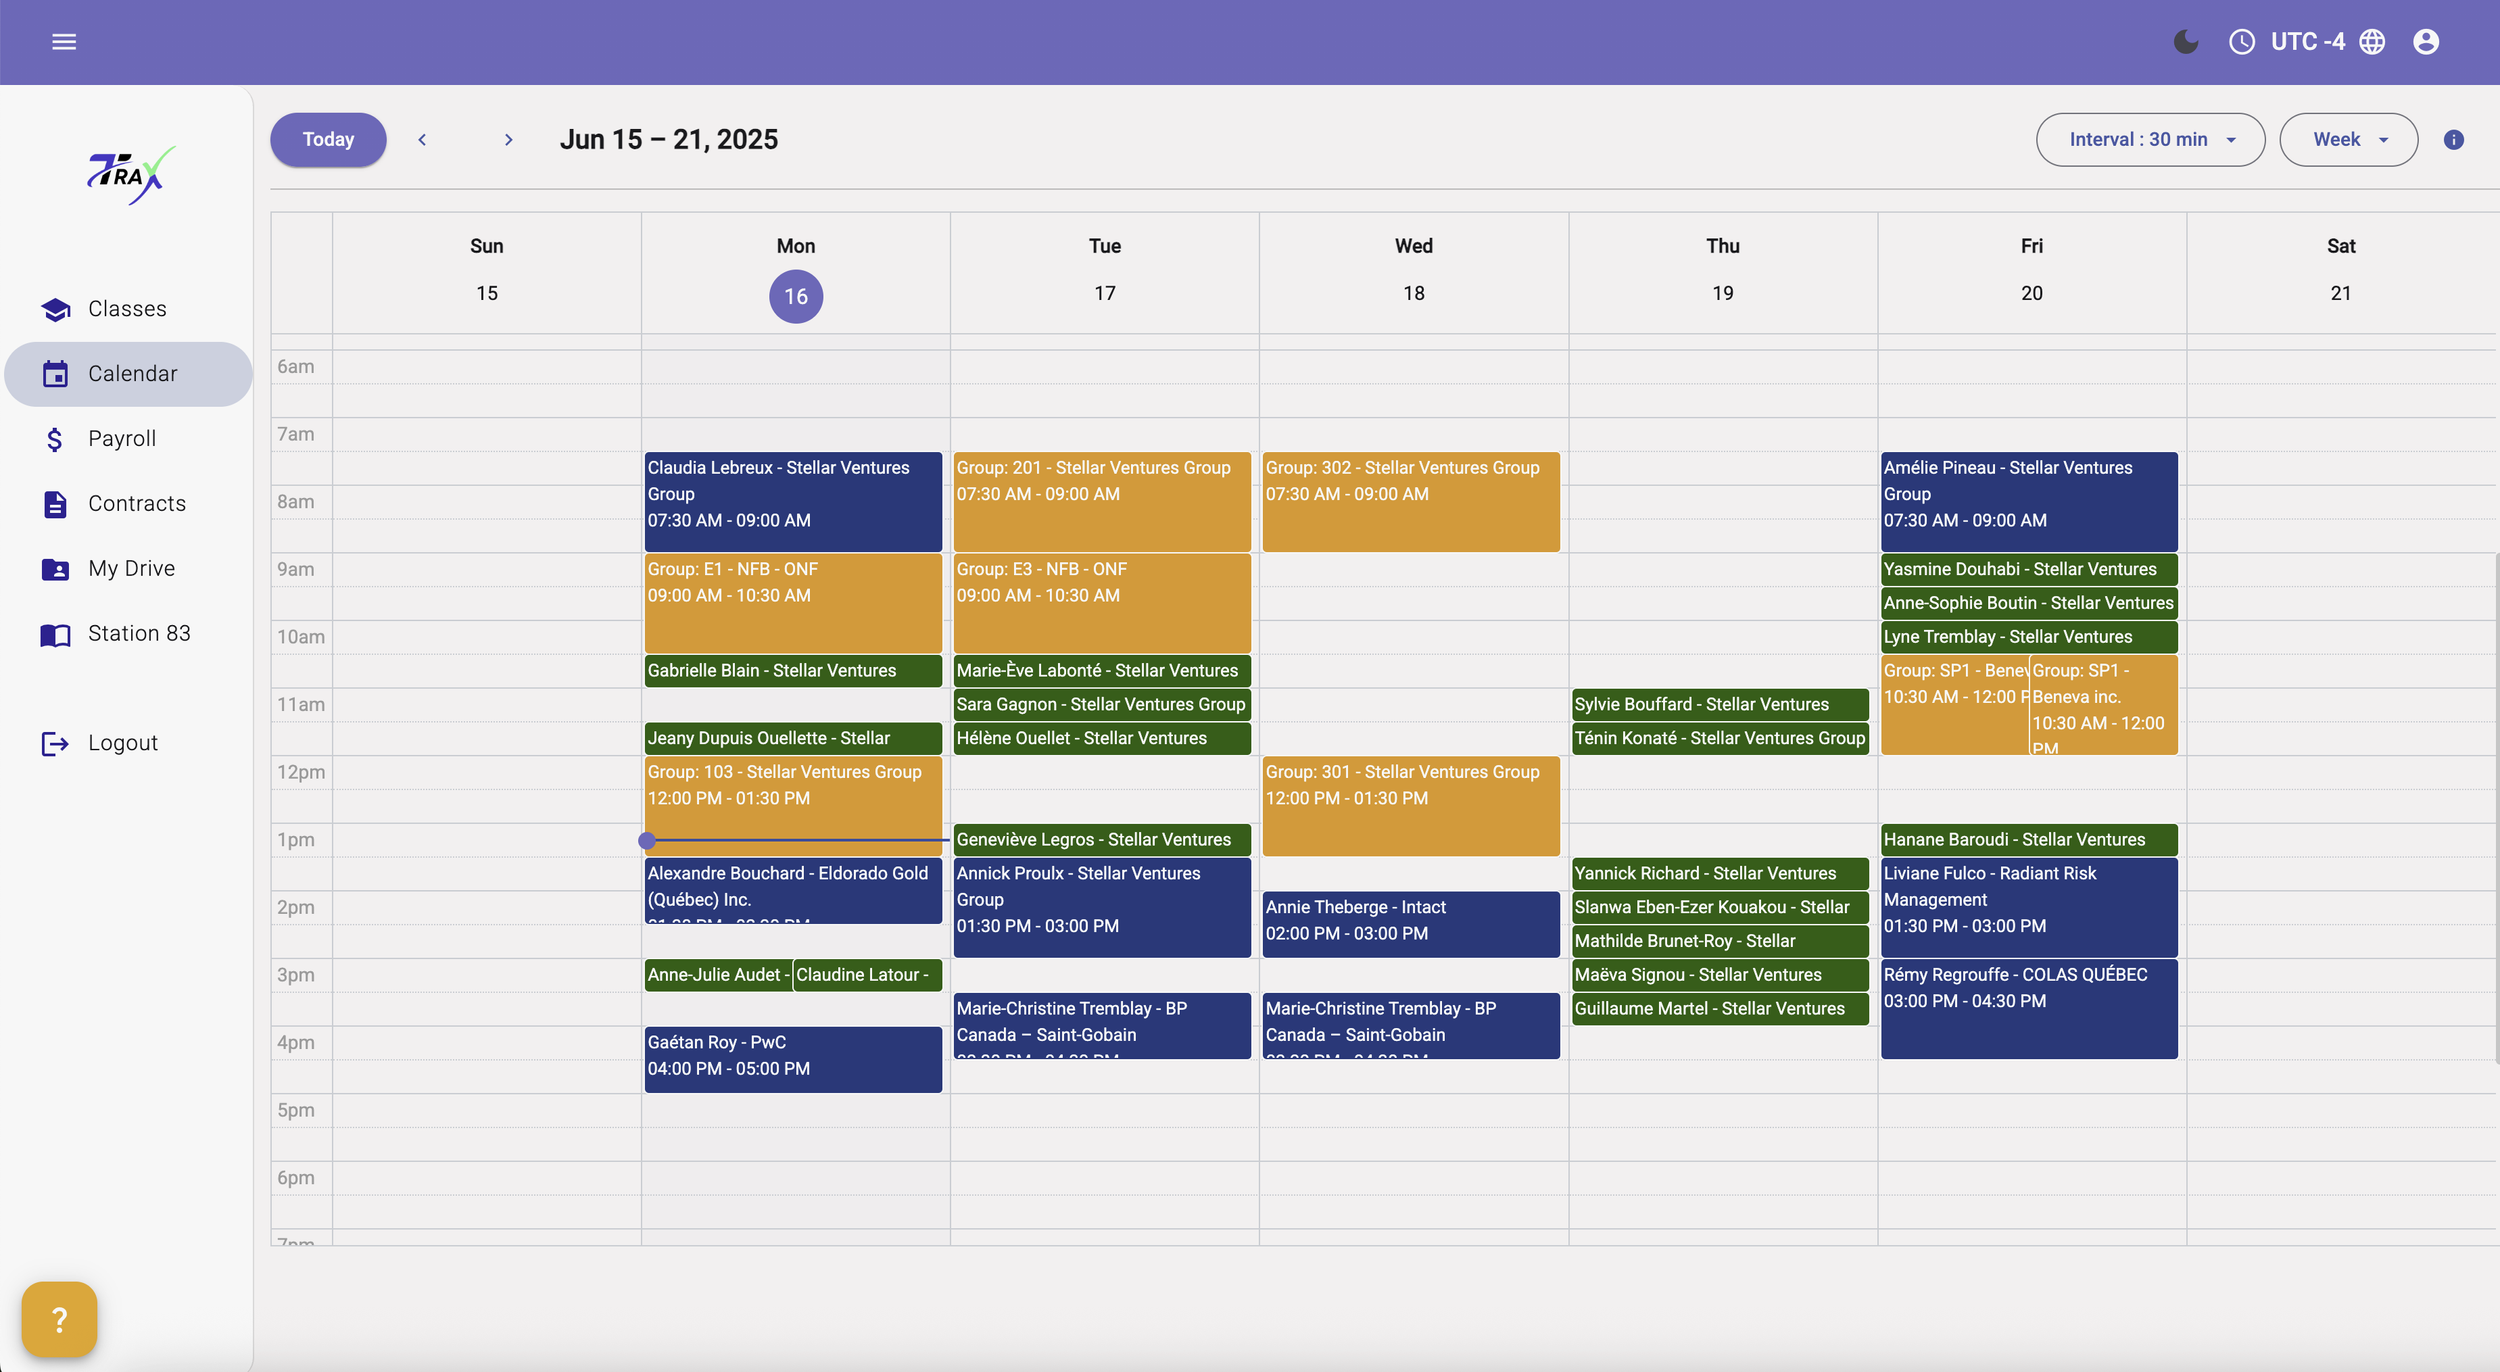2500x1372 pixels.
Task: Open the user account icon
Action: 2426,42
